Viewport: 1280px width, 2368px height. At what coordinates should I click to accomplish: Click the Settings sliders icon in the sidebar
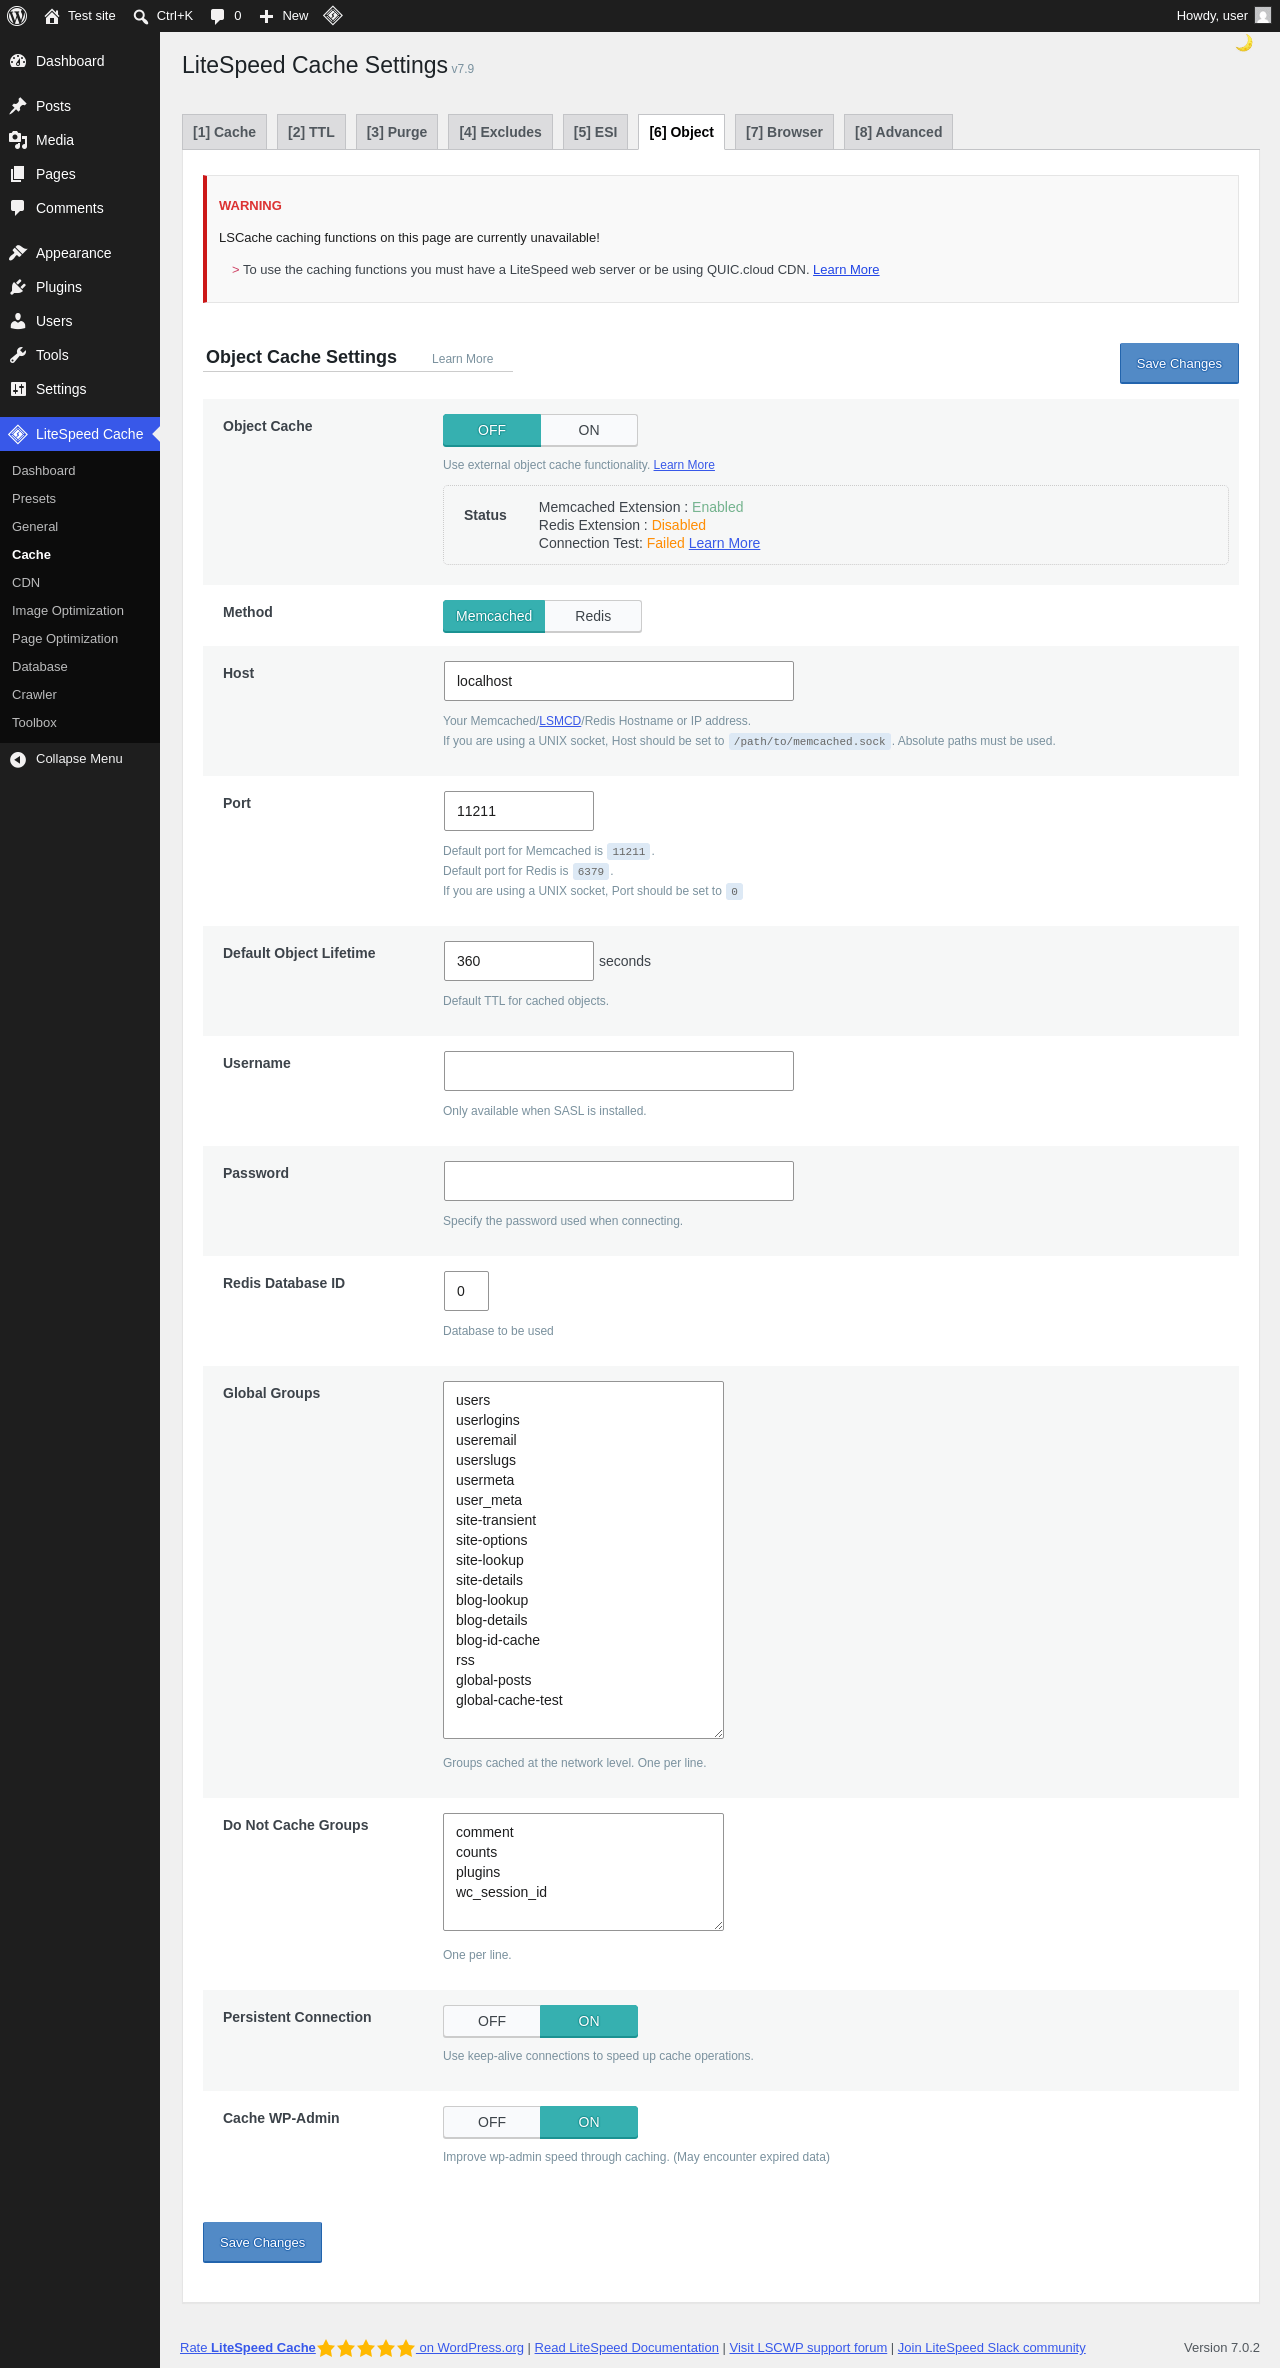pyautogui.click(x=18, y=389)
